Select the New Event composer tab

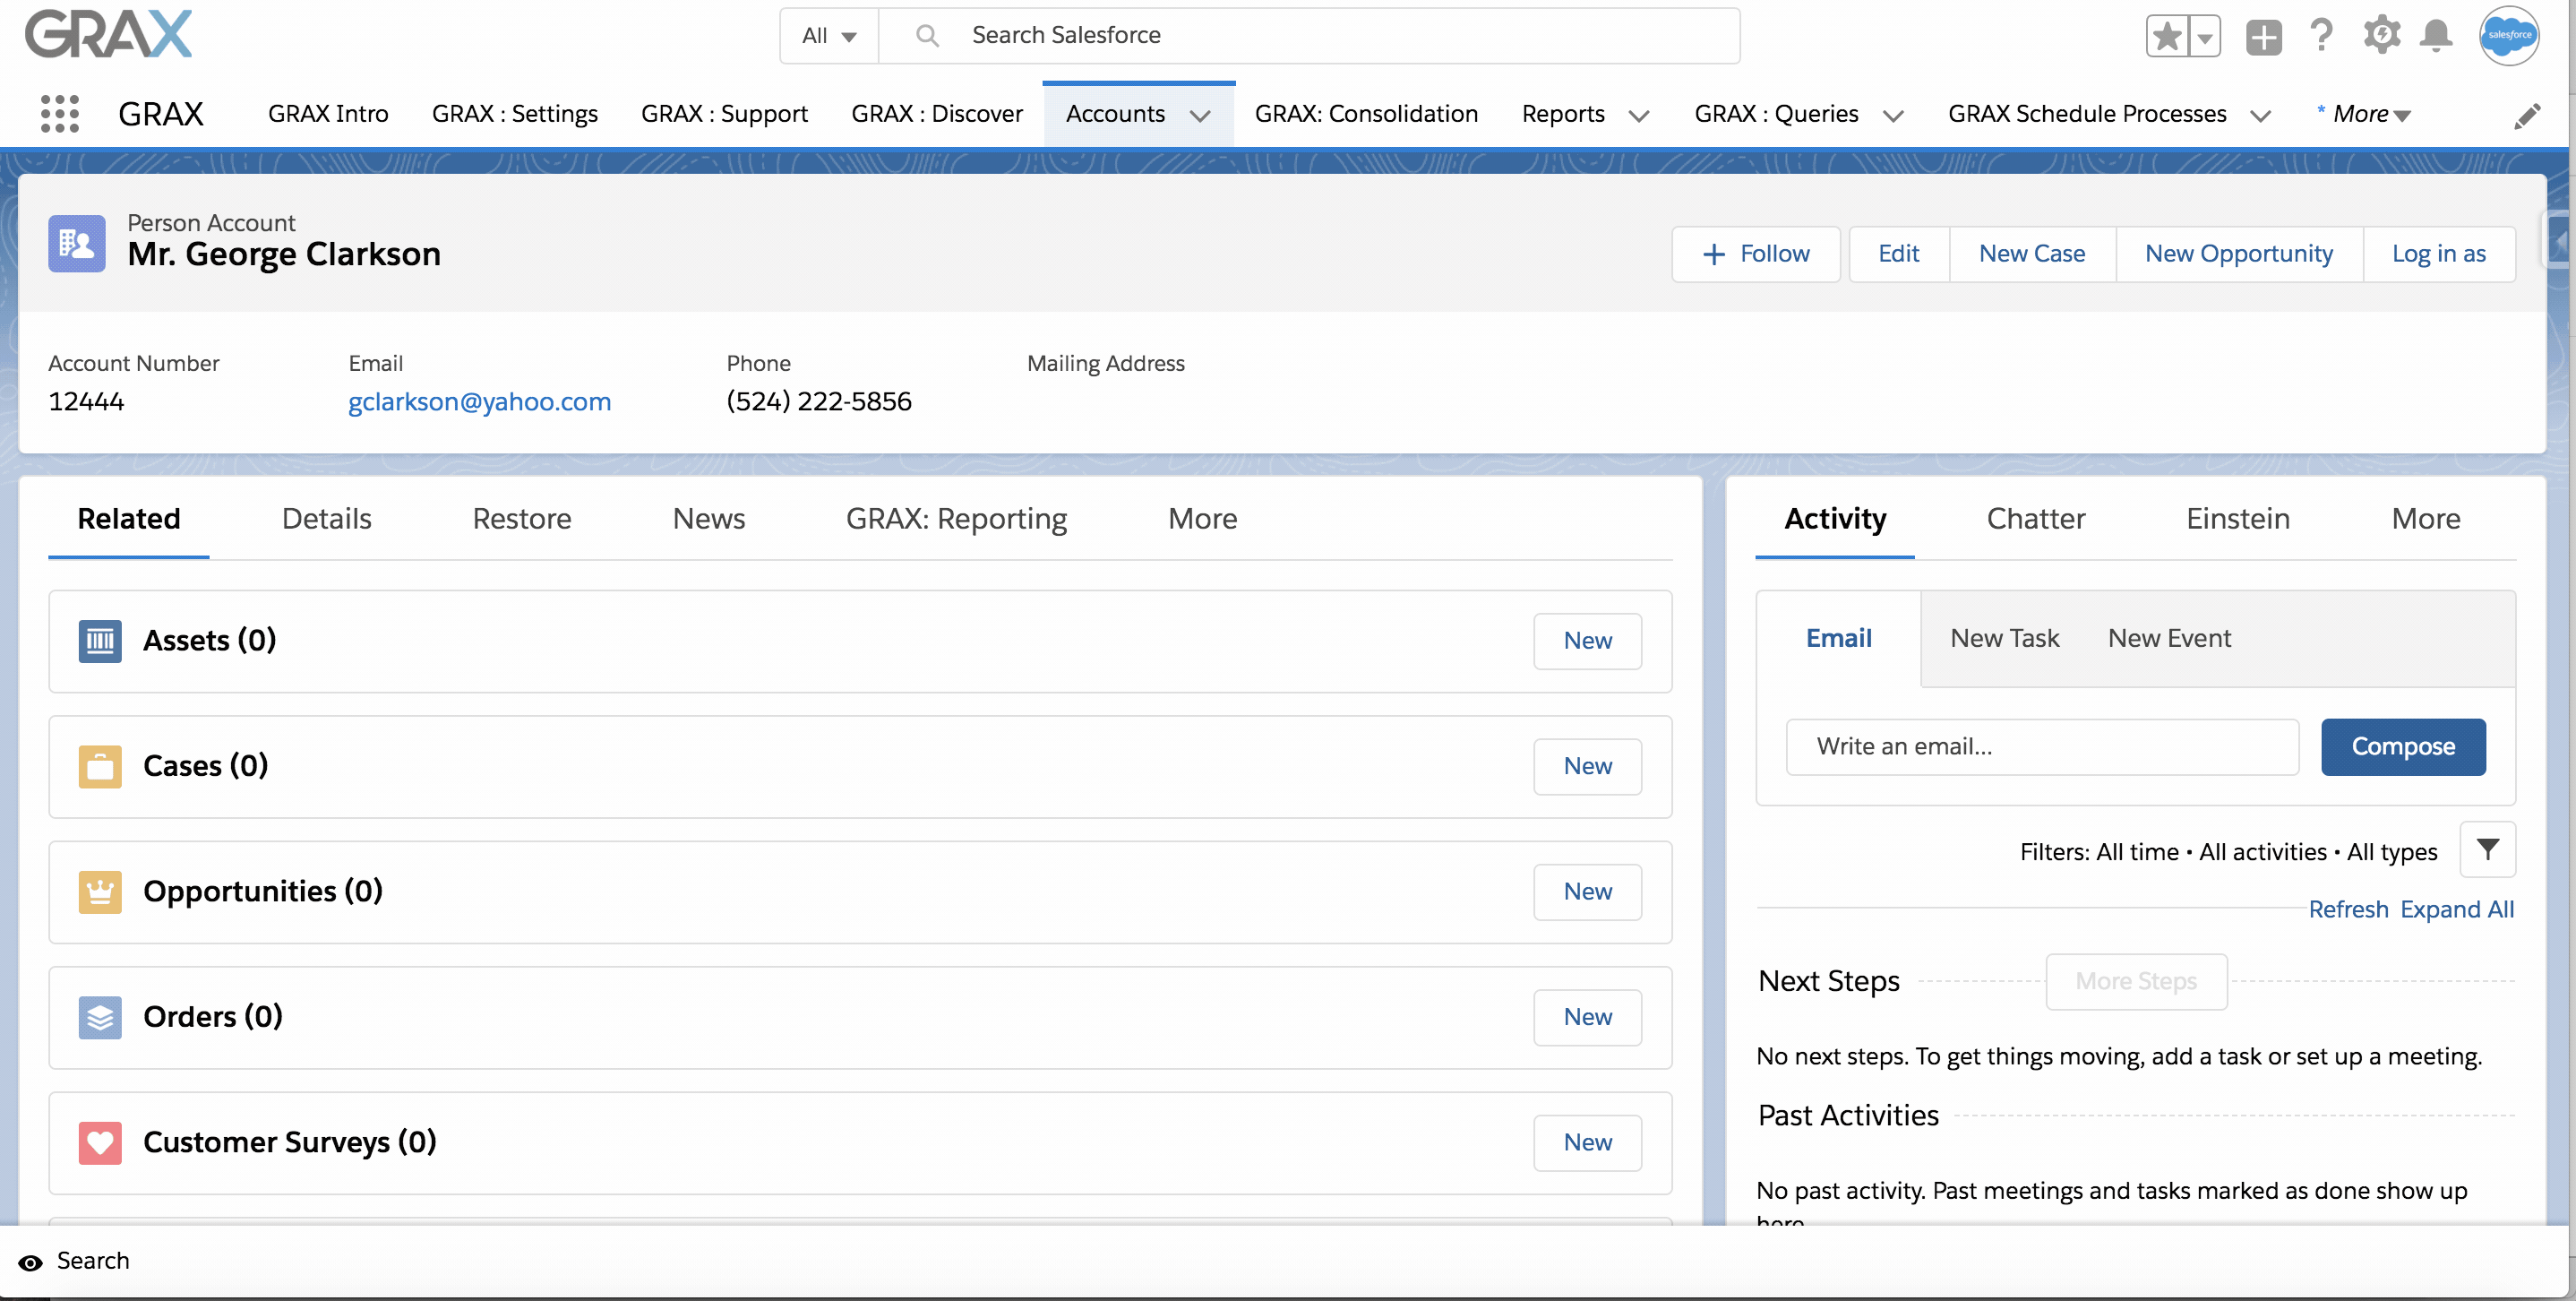tap(2169, 639)
